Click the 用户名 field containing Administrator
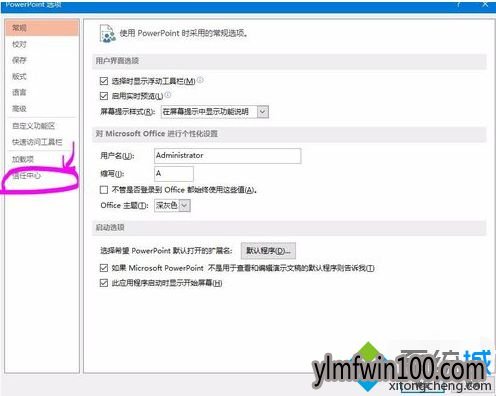Viewport: 496px width, 396px height. (x=228, y=156)
